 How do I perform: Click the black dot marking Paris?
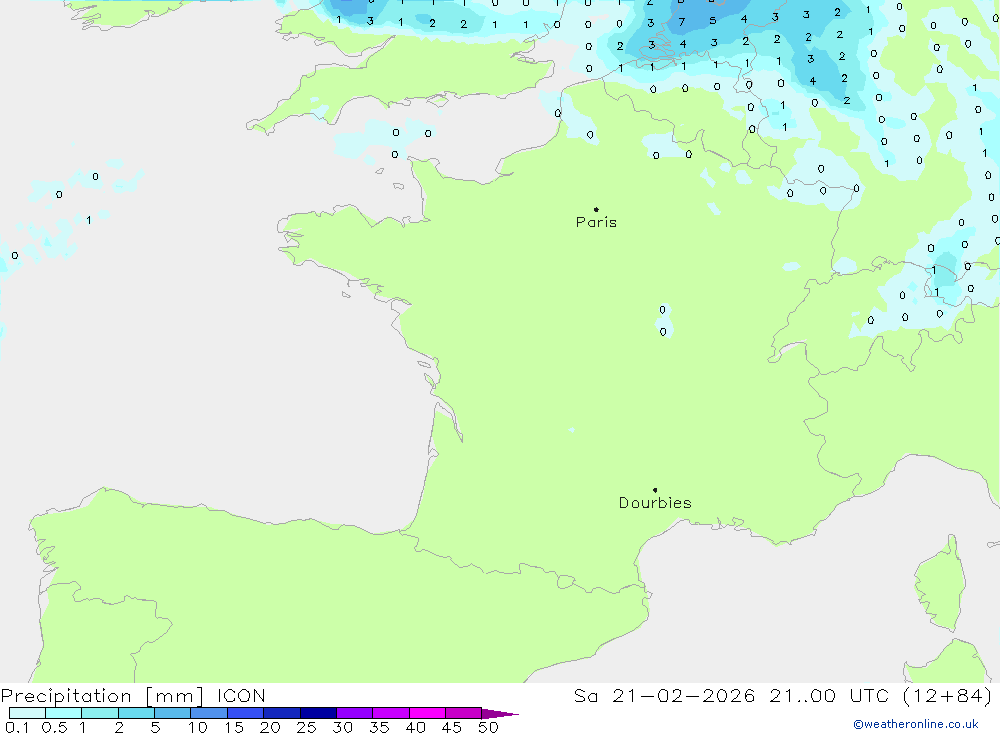pyautogui.click(x=596, y=209)
